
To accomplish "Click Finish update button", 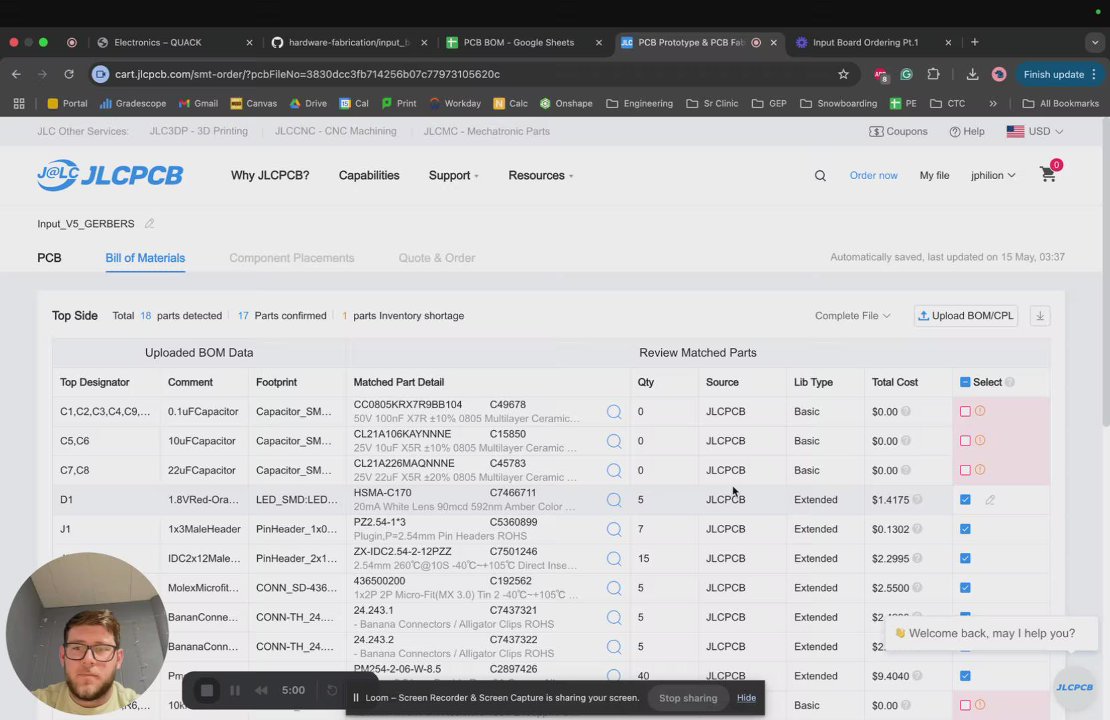I will tap(1059, 74).
